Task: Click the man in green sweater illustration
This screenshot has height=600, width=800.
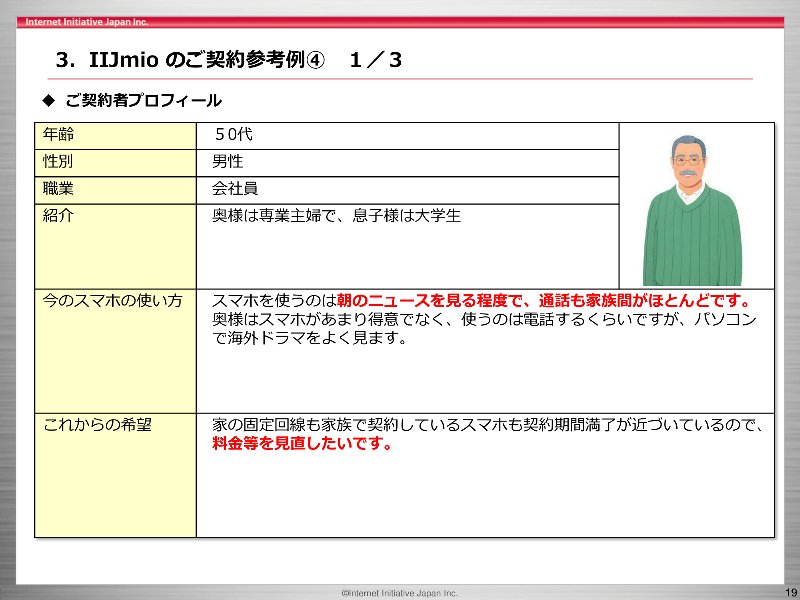Action: [x=692, y=210]
